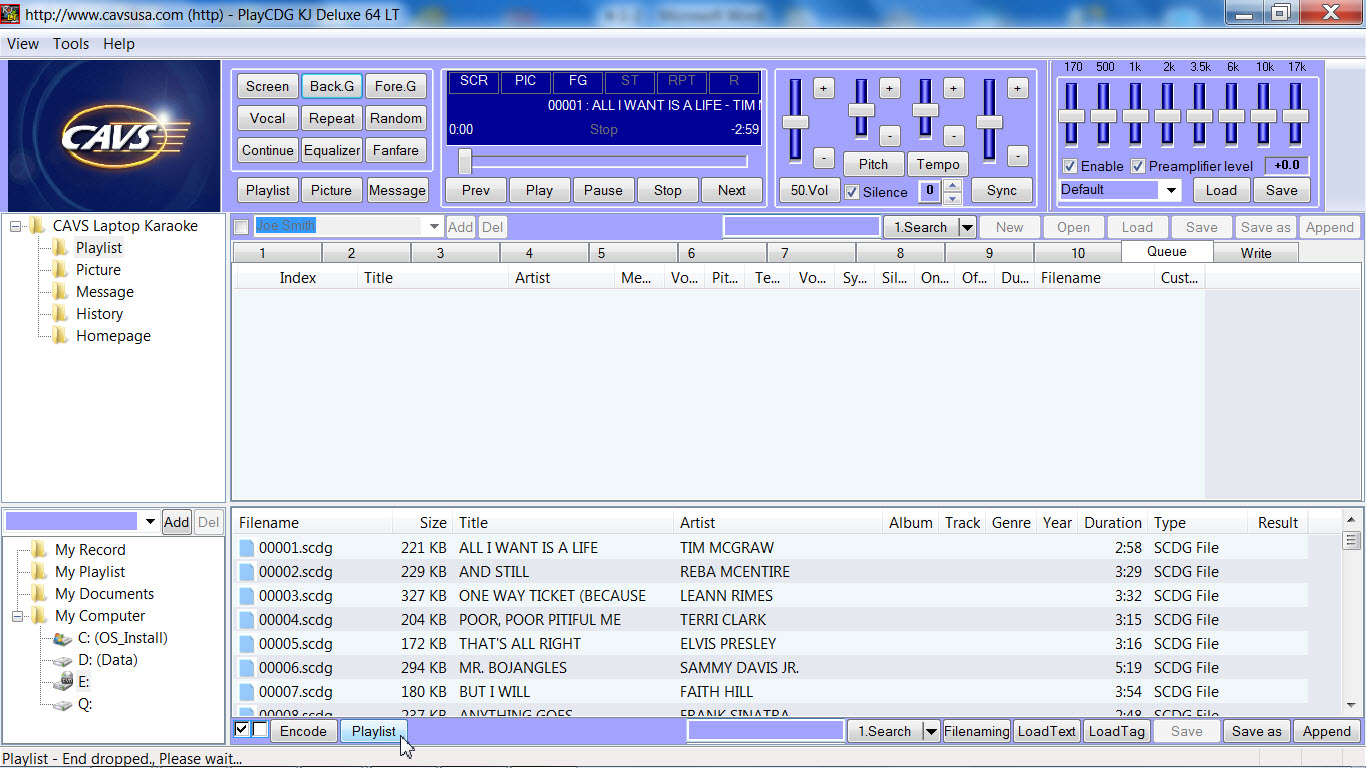Open the Help menu
The image size is (1366, 768).
pyautogui.click(x=119, y=44)
